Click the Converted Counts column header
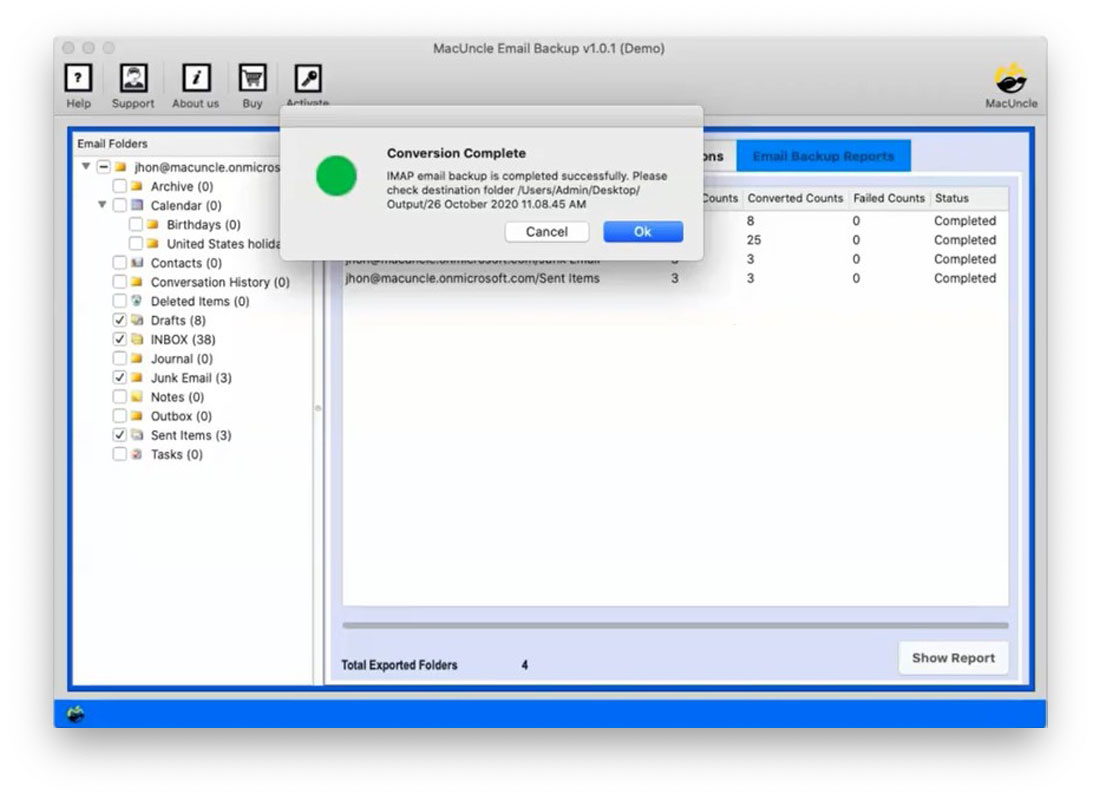1096x799 pixels. point(795,199)
